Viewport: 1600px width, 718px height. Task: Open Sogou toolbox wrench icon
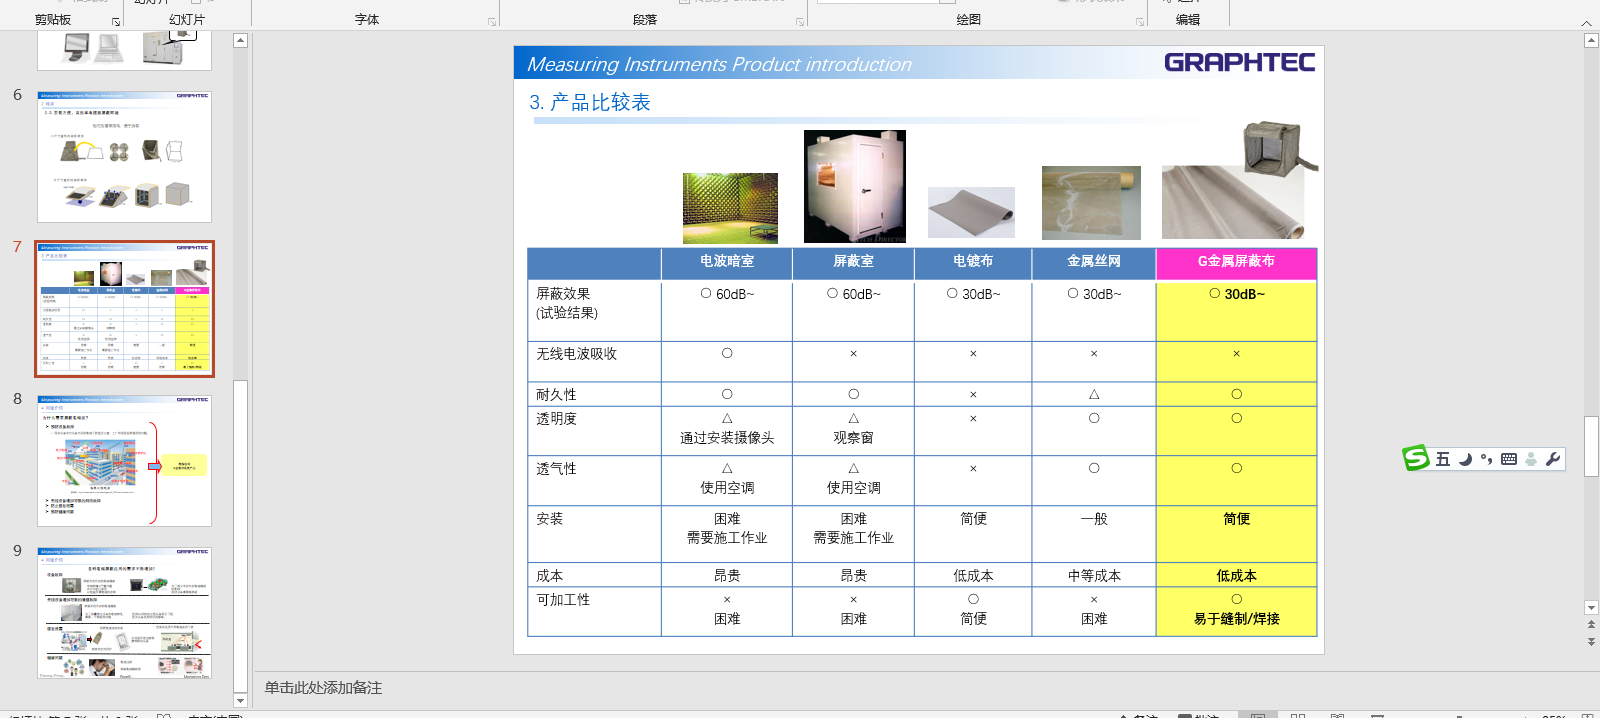tap(1553, 459)
